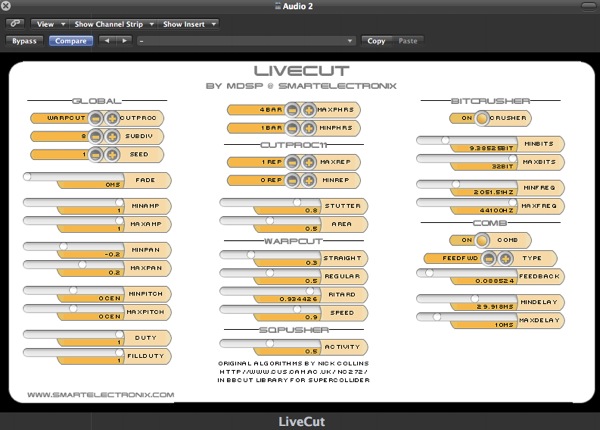Image resolution: width=600 pixels, height=430 pixels.
Task: Decrease MINREP with the minus button
Action: click(x=292, y=180)
